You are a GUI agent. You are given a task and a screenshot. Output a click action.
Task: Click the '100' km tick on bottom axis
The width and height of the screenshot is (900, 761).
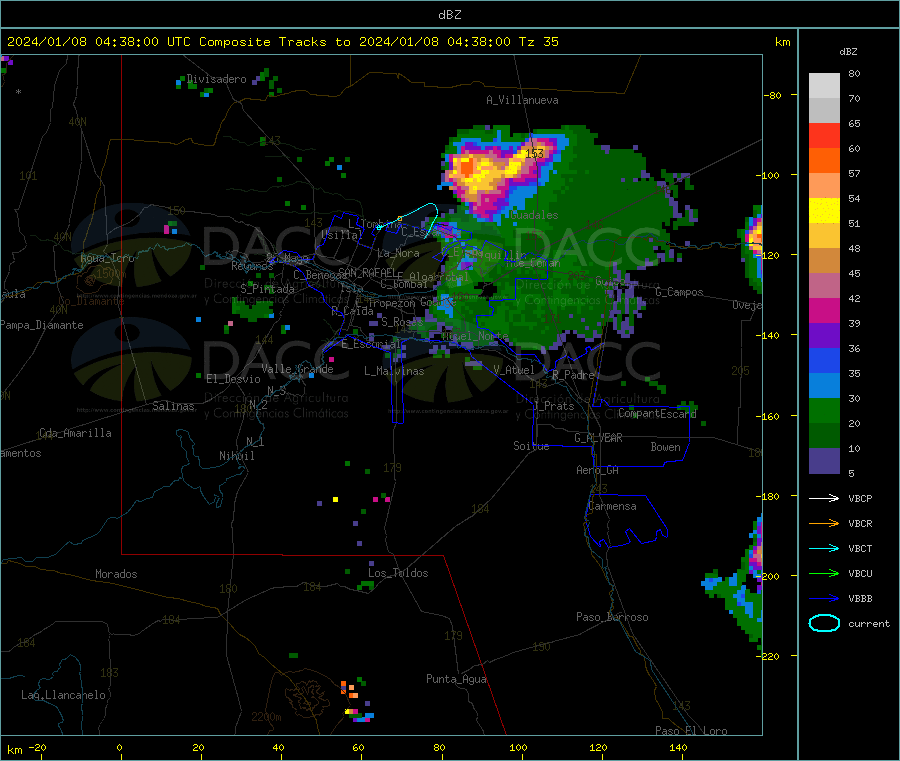click(518, 747)
